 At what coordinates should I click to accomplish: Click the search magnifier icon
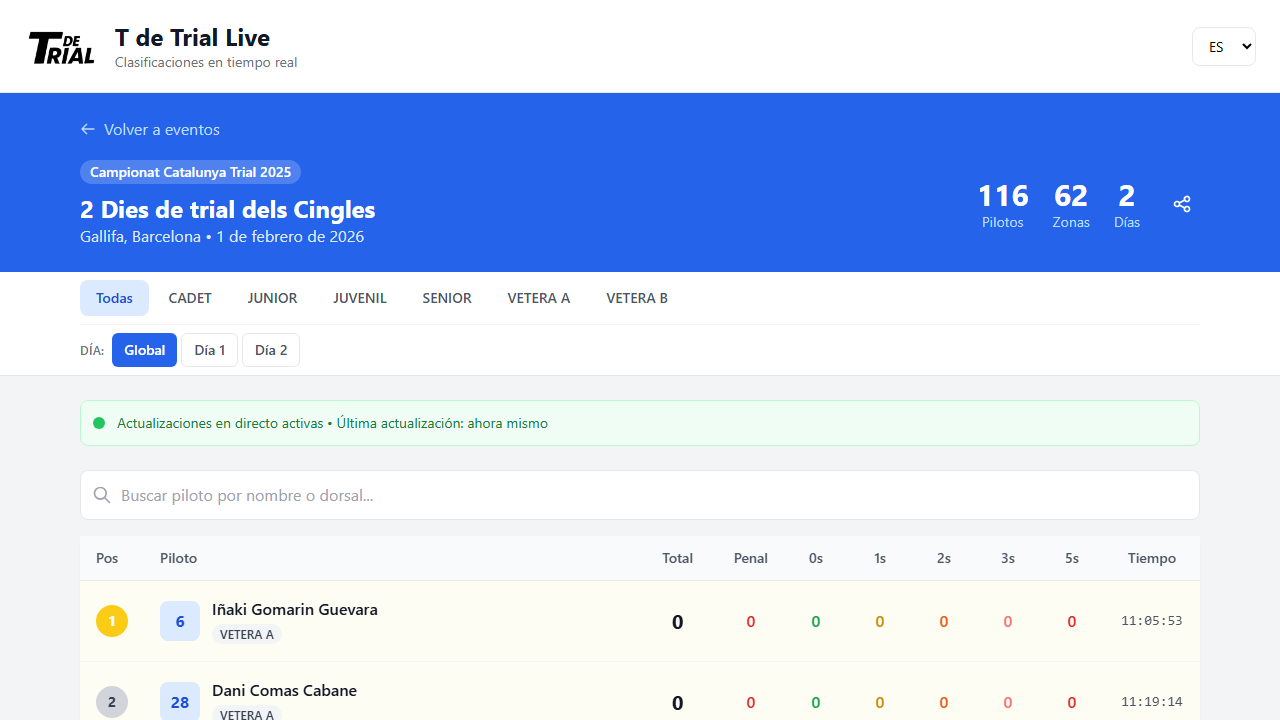[x=101, y=495]
